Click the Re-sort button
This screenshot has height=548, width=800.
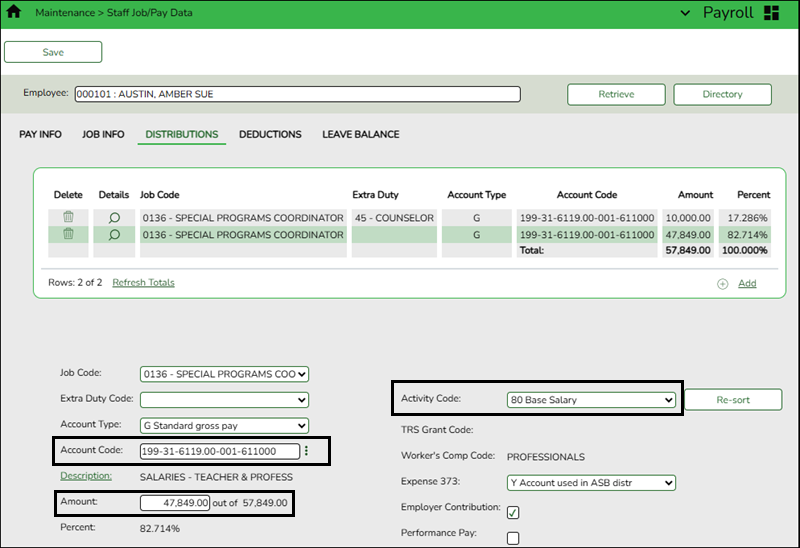click(733, 400)
